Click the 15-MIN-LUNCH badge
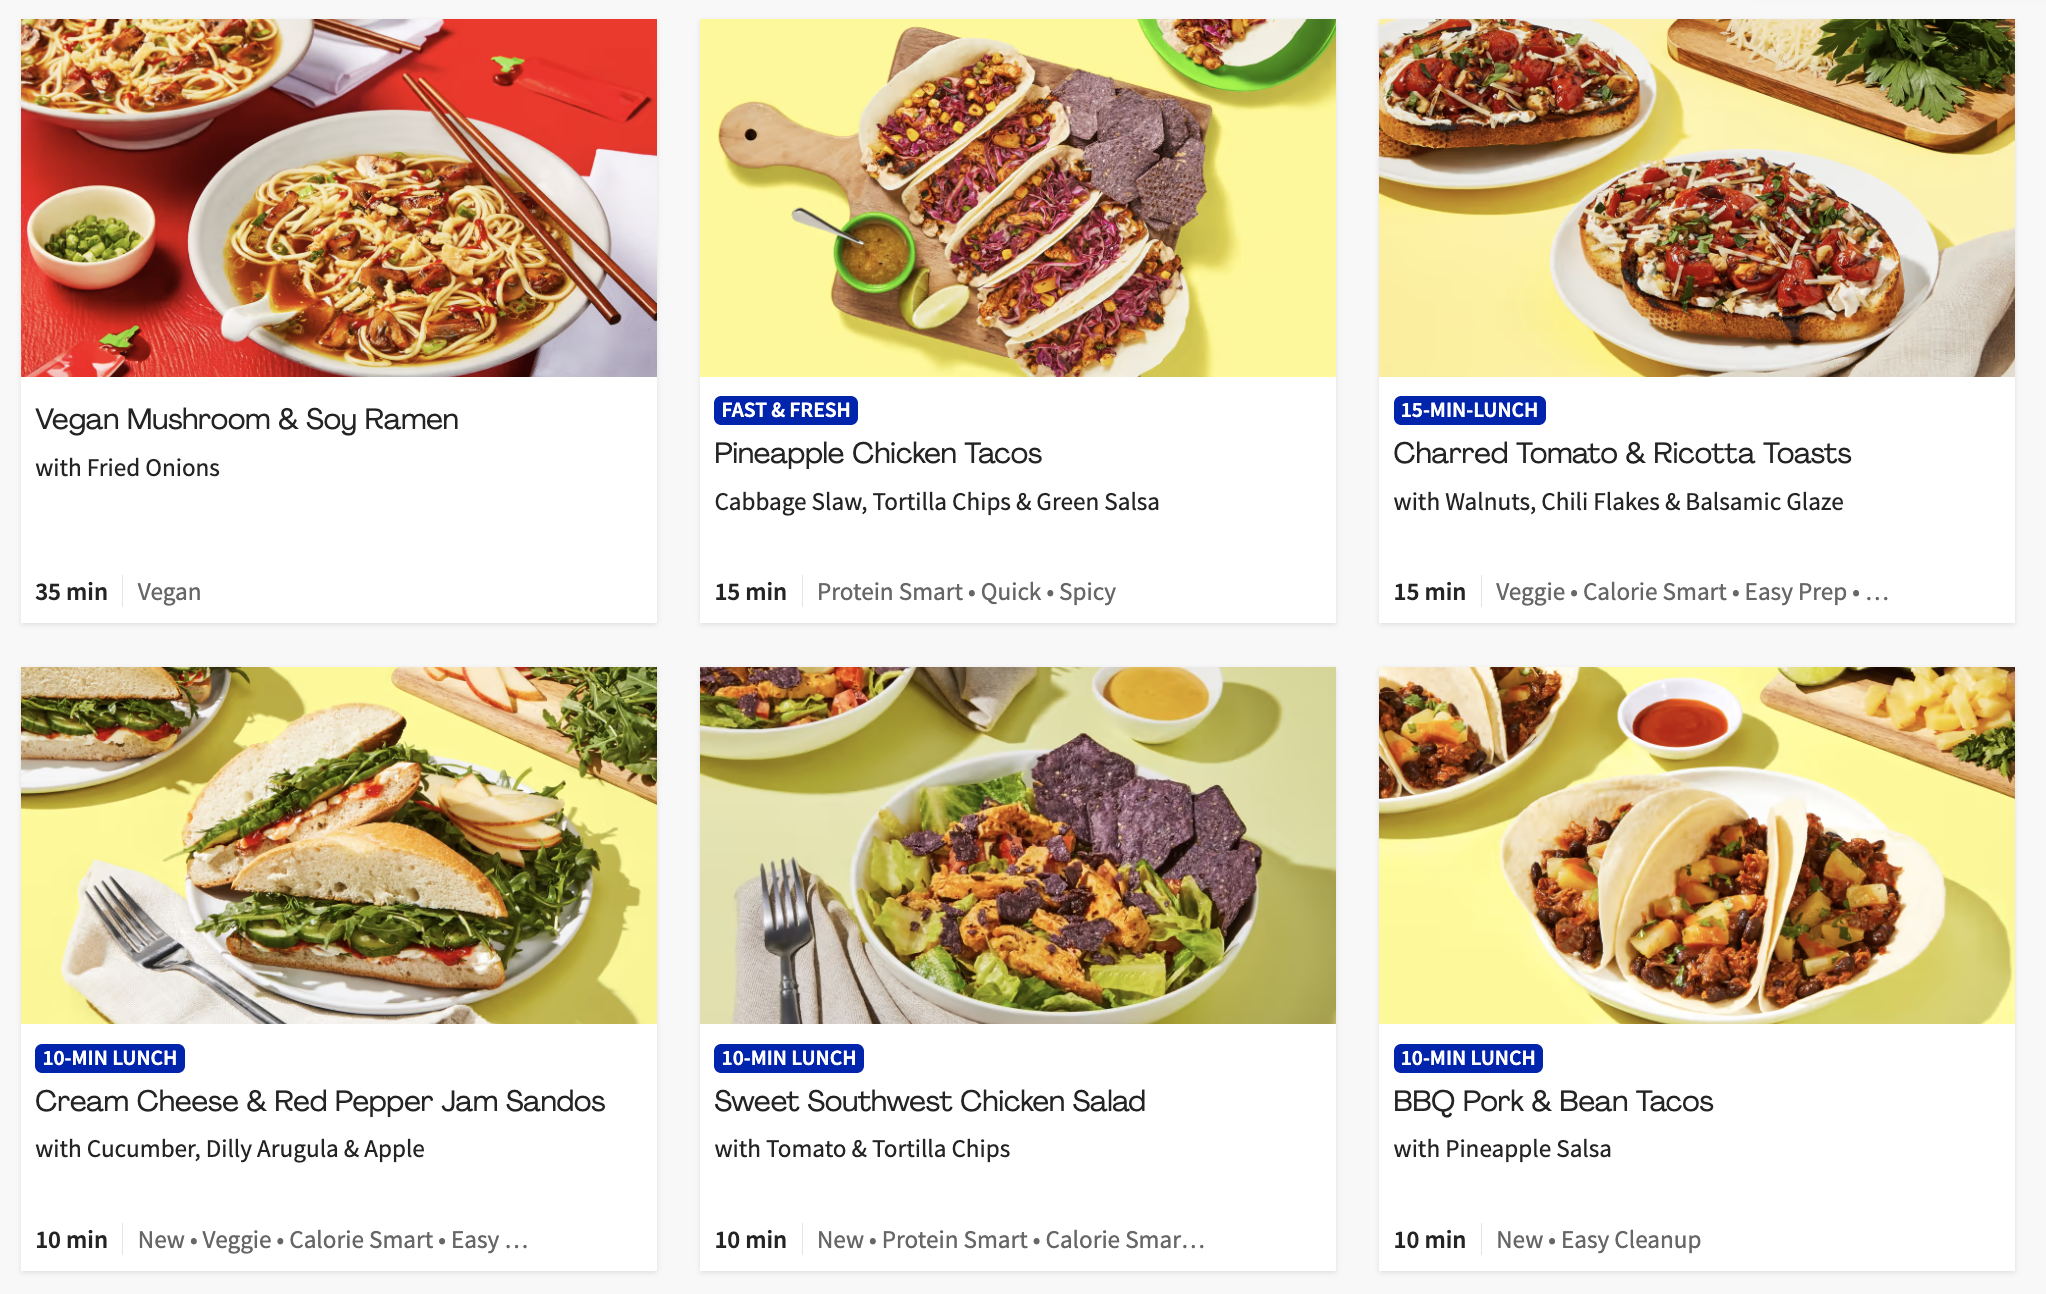Screen dimensions: 2046x1294 1469,410
